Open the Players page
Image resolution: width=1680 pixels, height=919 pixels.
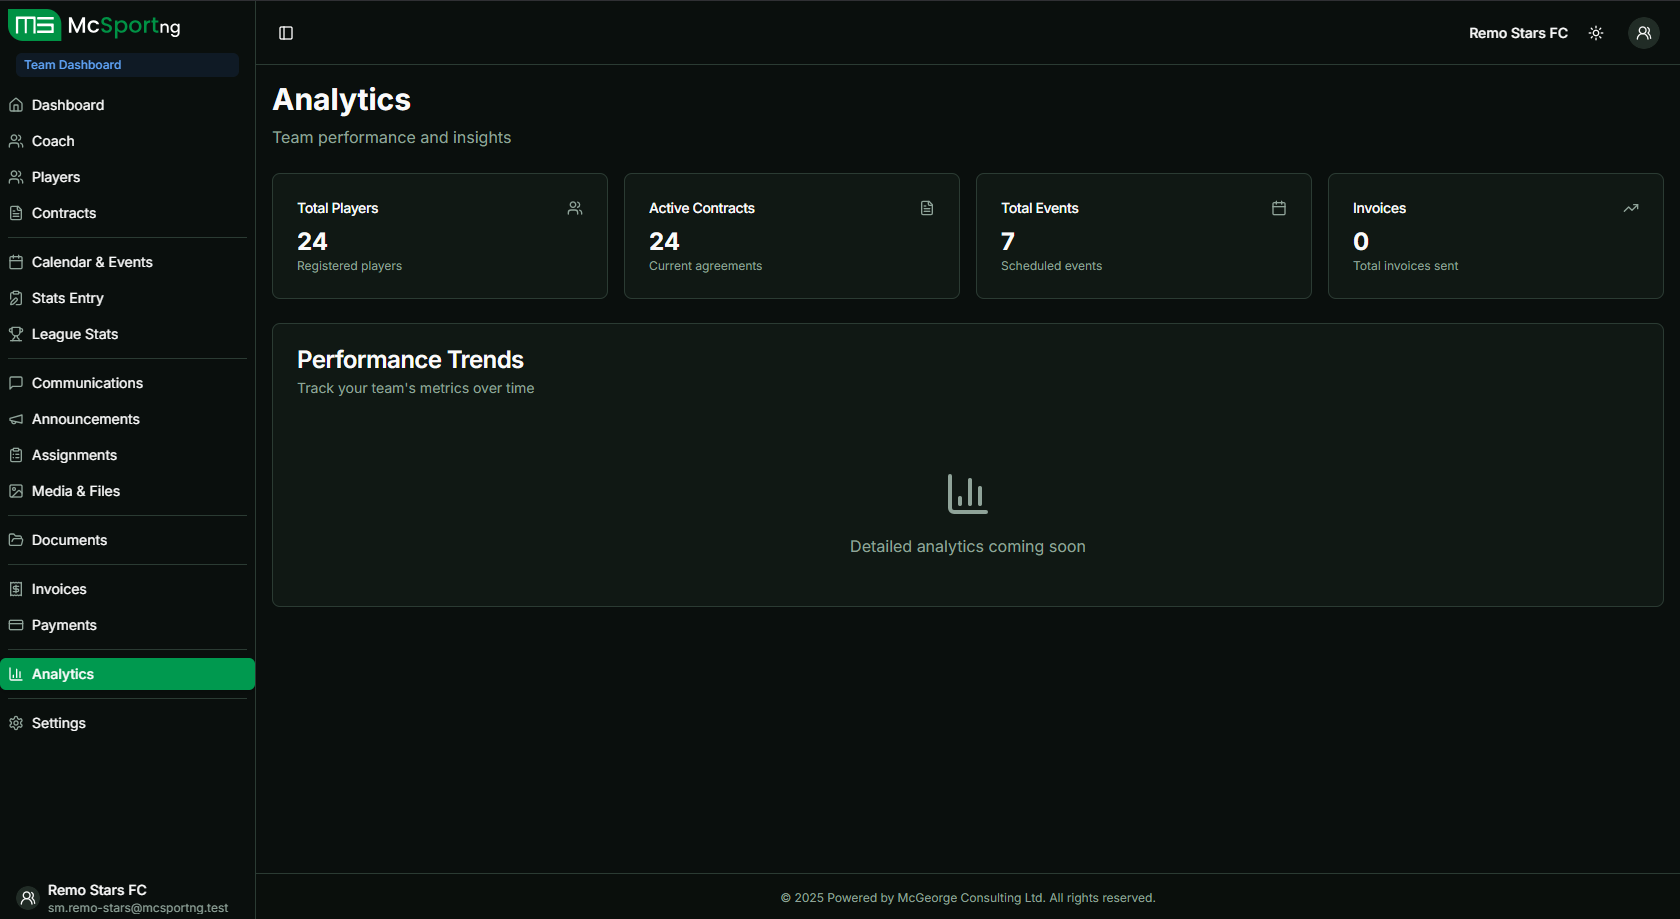56,177
